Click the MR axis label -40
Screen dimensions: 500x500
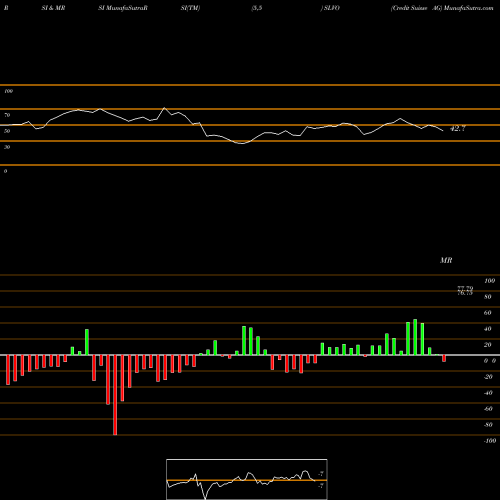488,393
